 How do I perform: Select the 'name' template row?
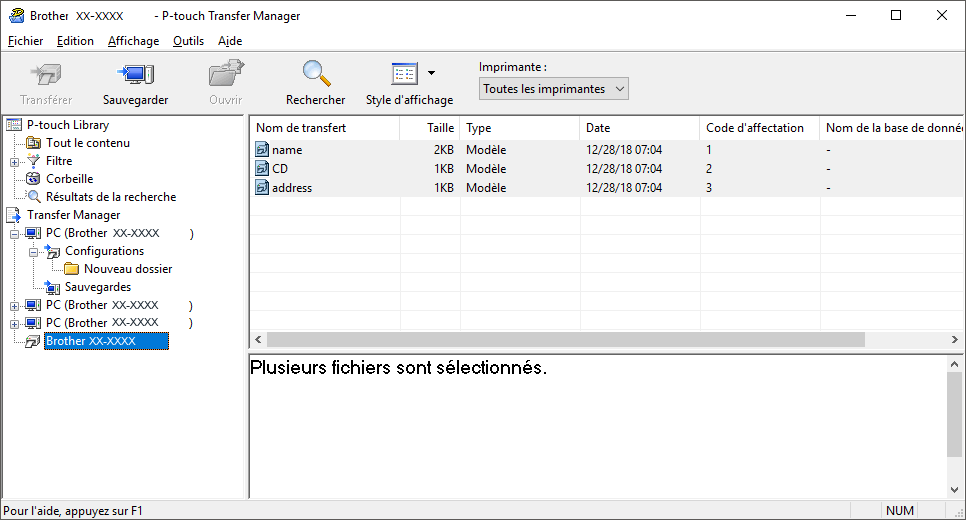pyautogui.click(x=607, y=150)
